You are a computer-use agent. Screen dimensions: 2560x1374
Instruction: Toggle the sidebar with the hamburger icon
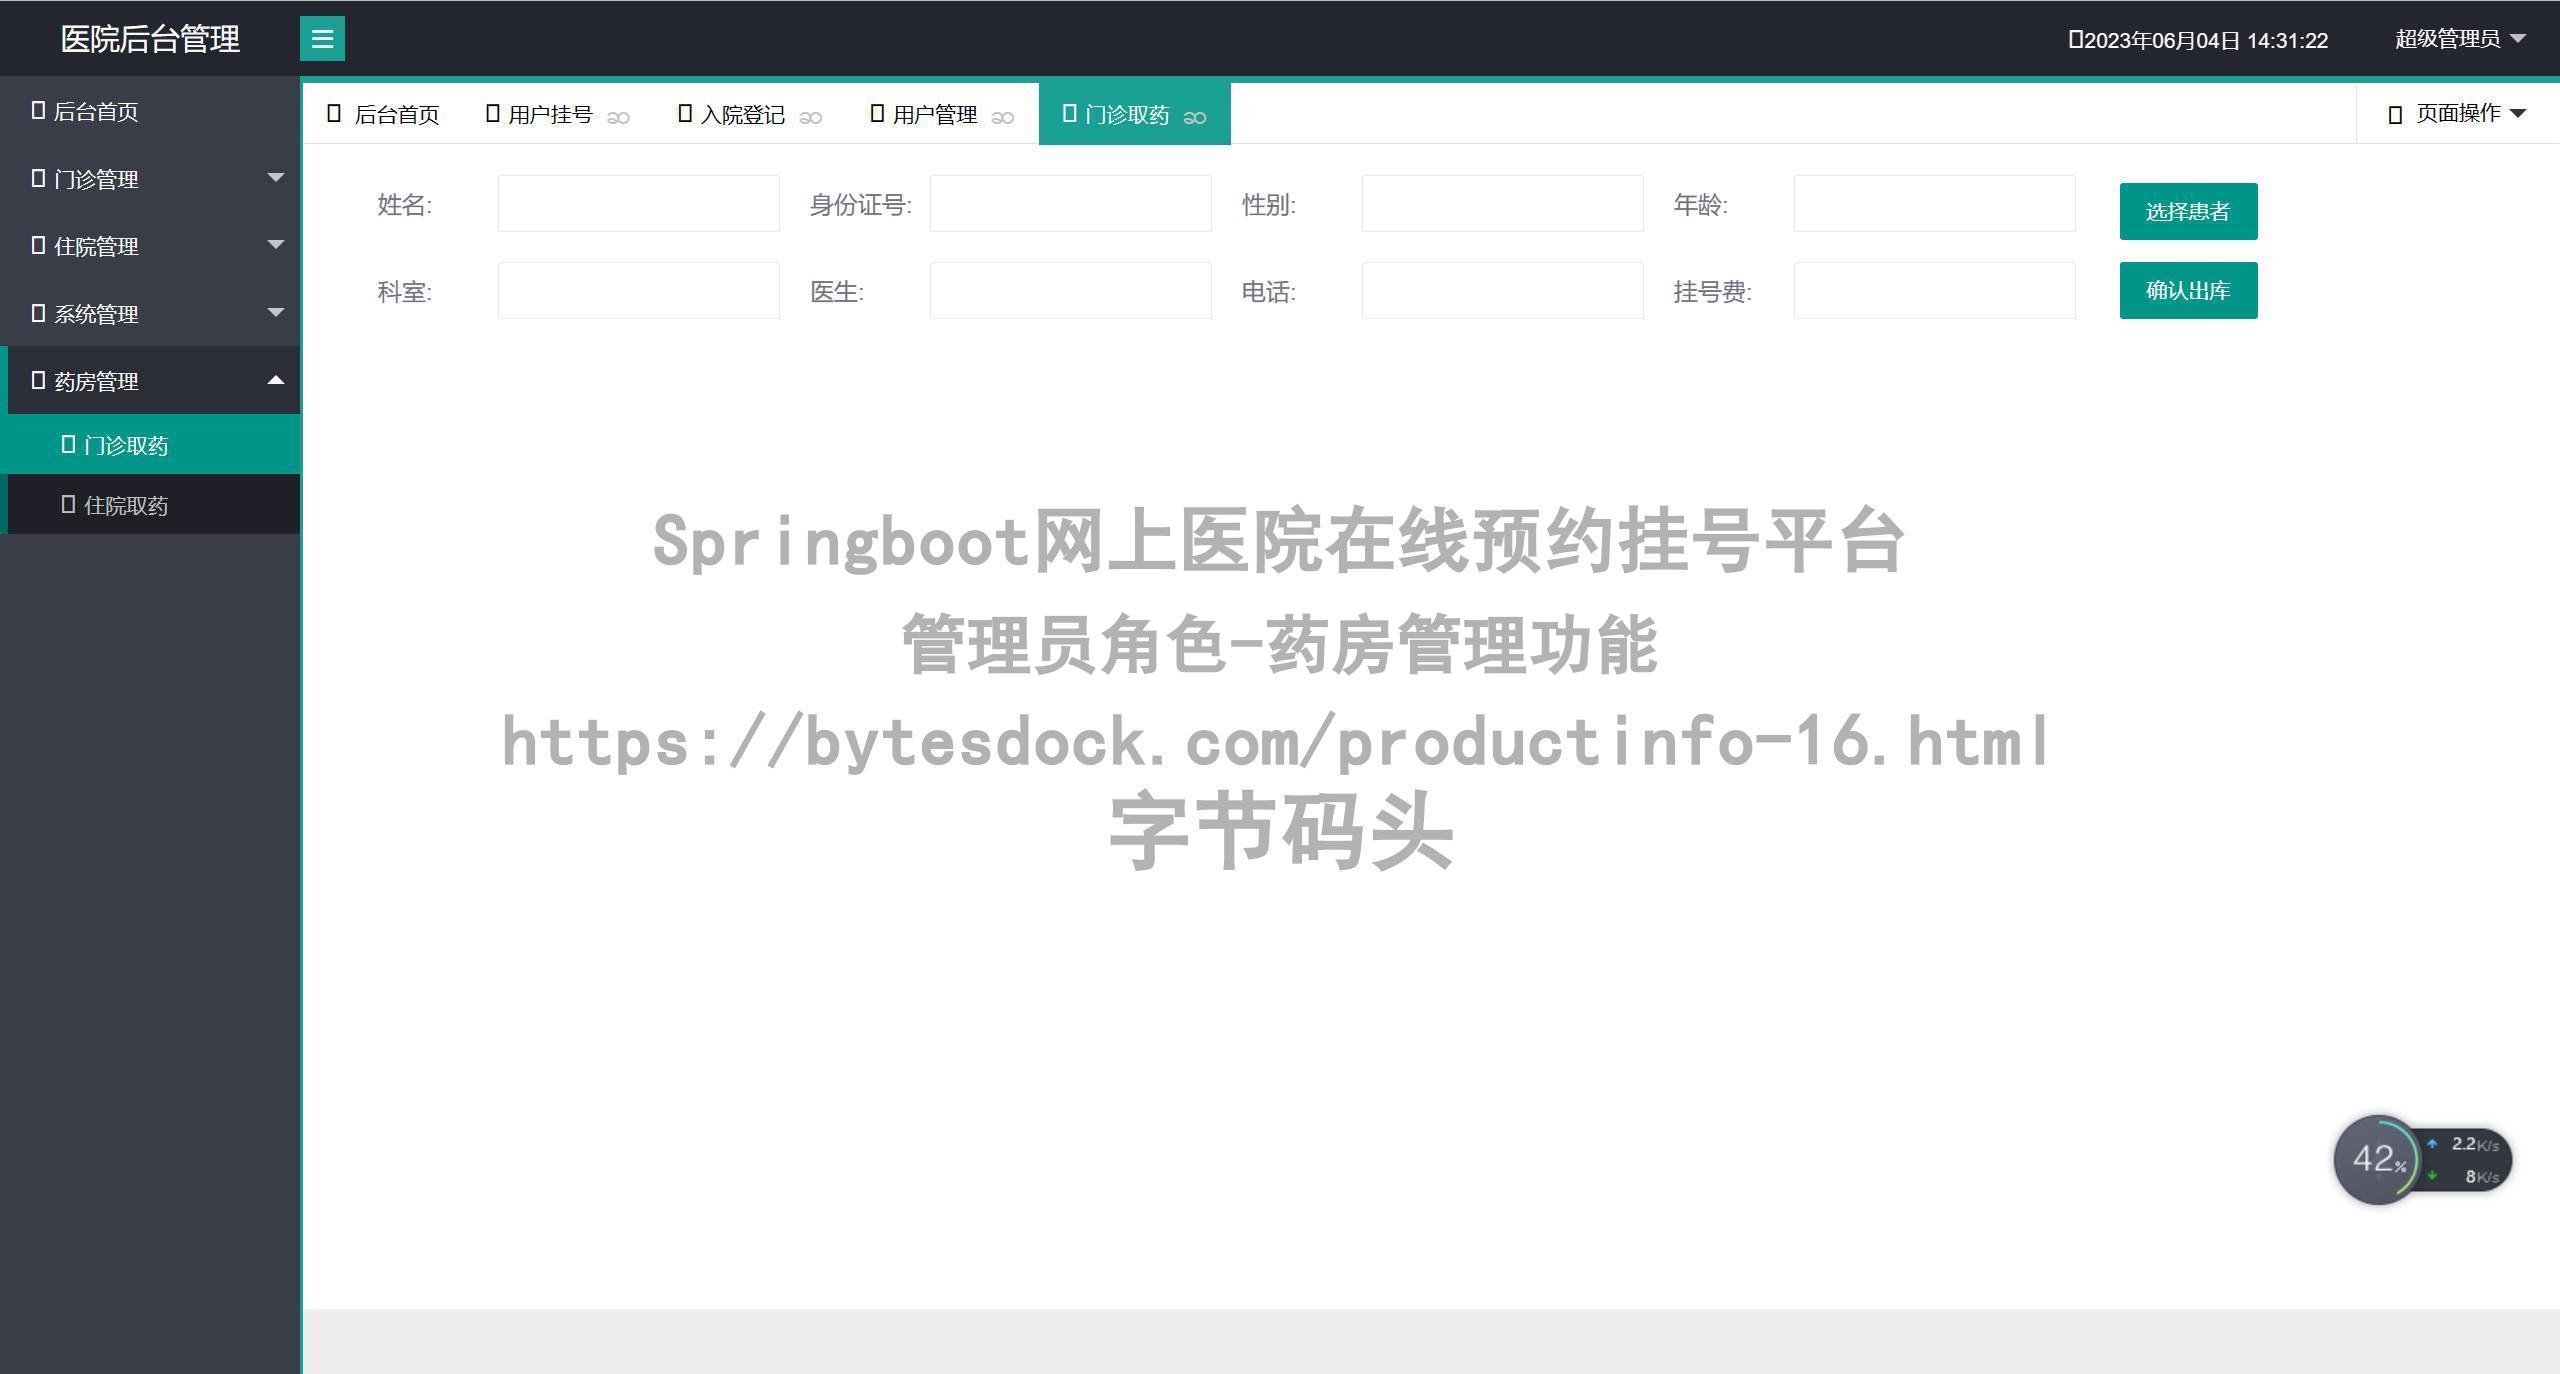pos(322,39)
